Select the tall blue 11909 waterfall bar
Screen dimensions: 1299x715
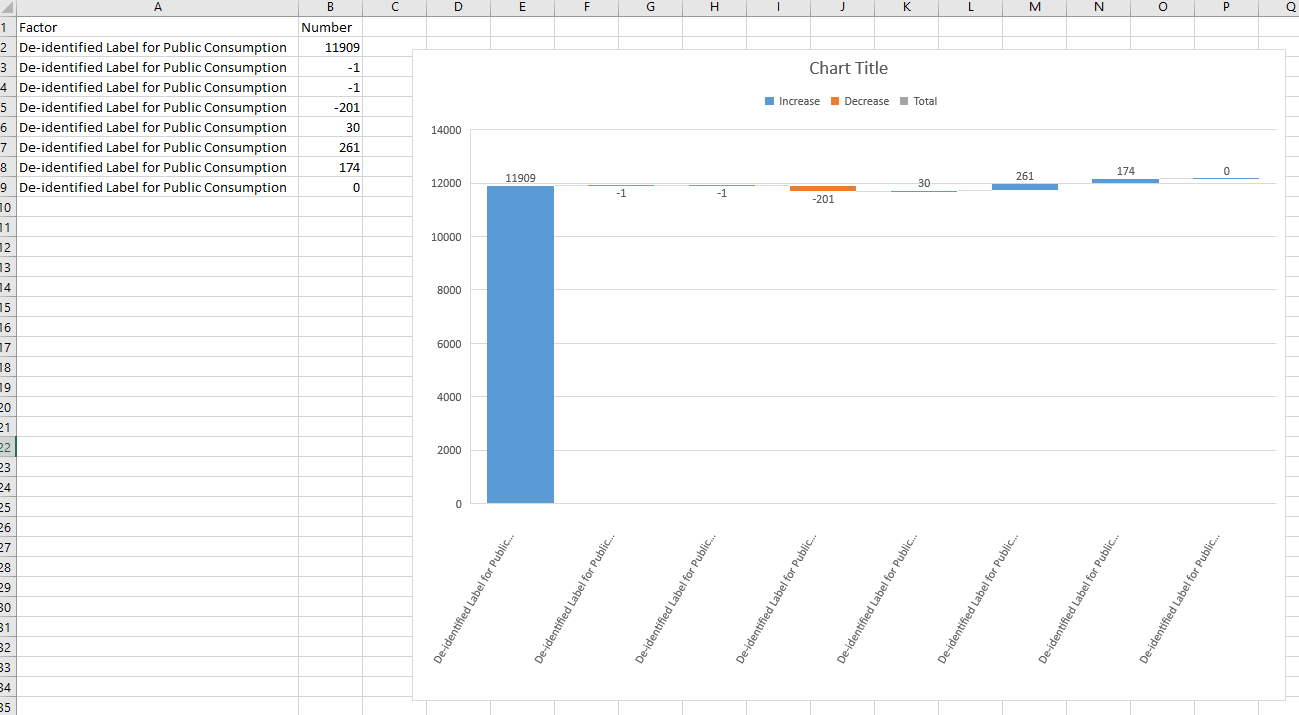pyautogui.click(x=520, y=344)
